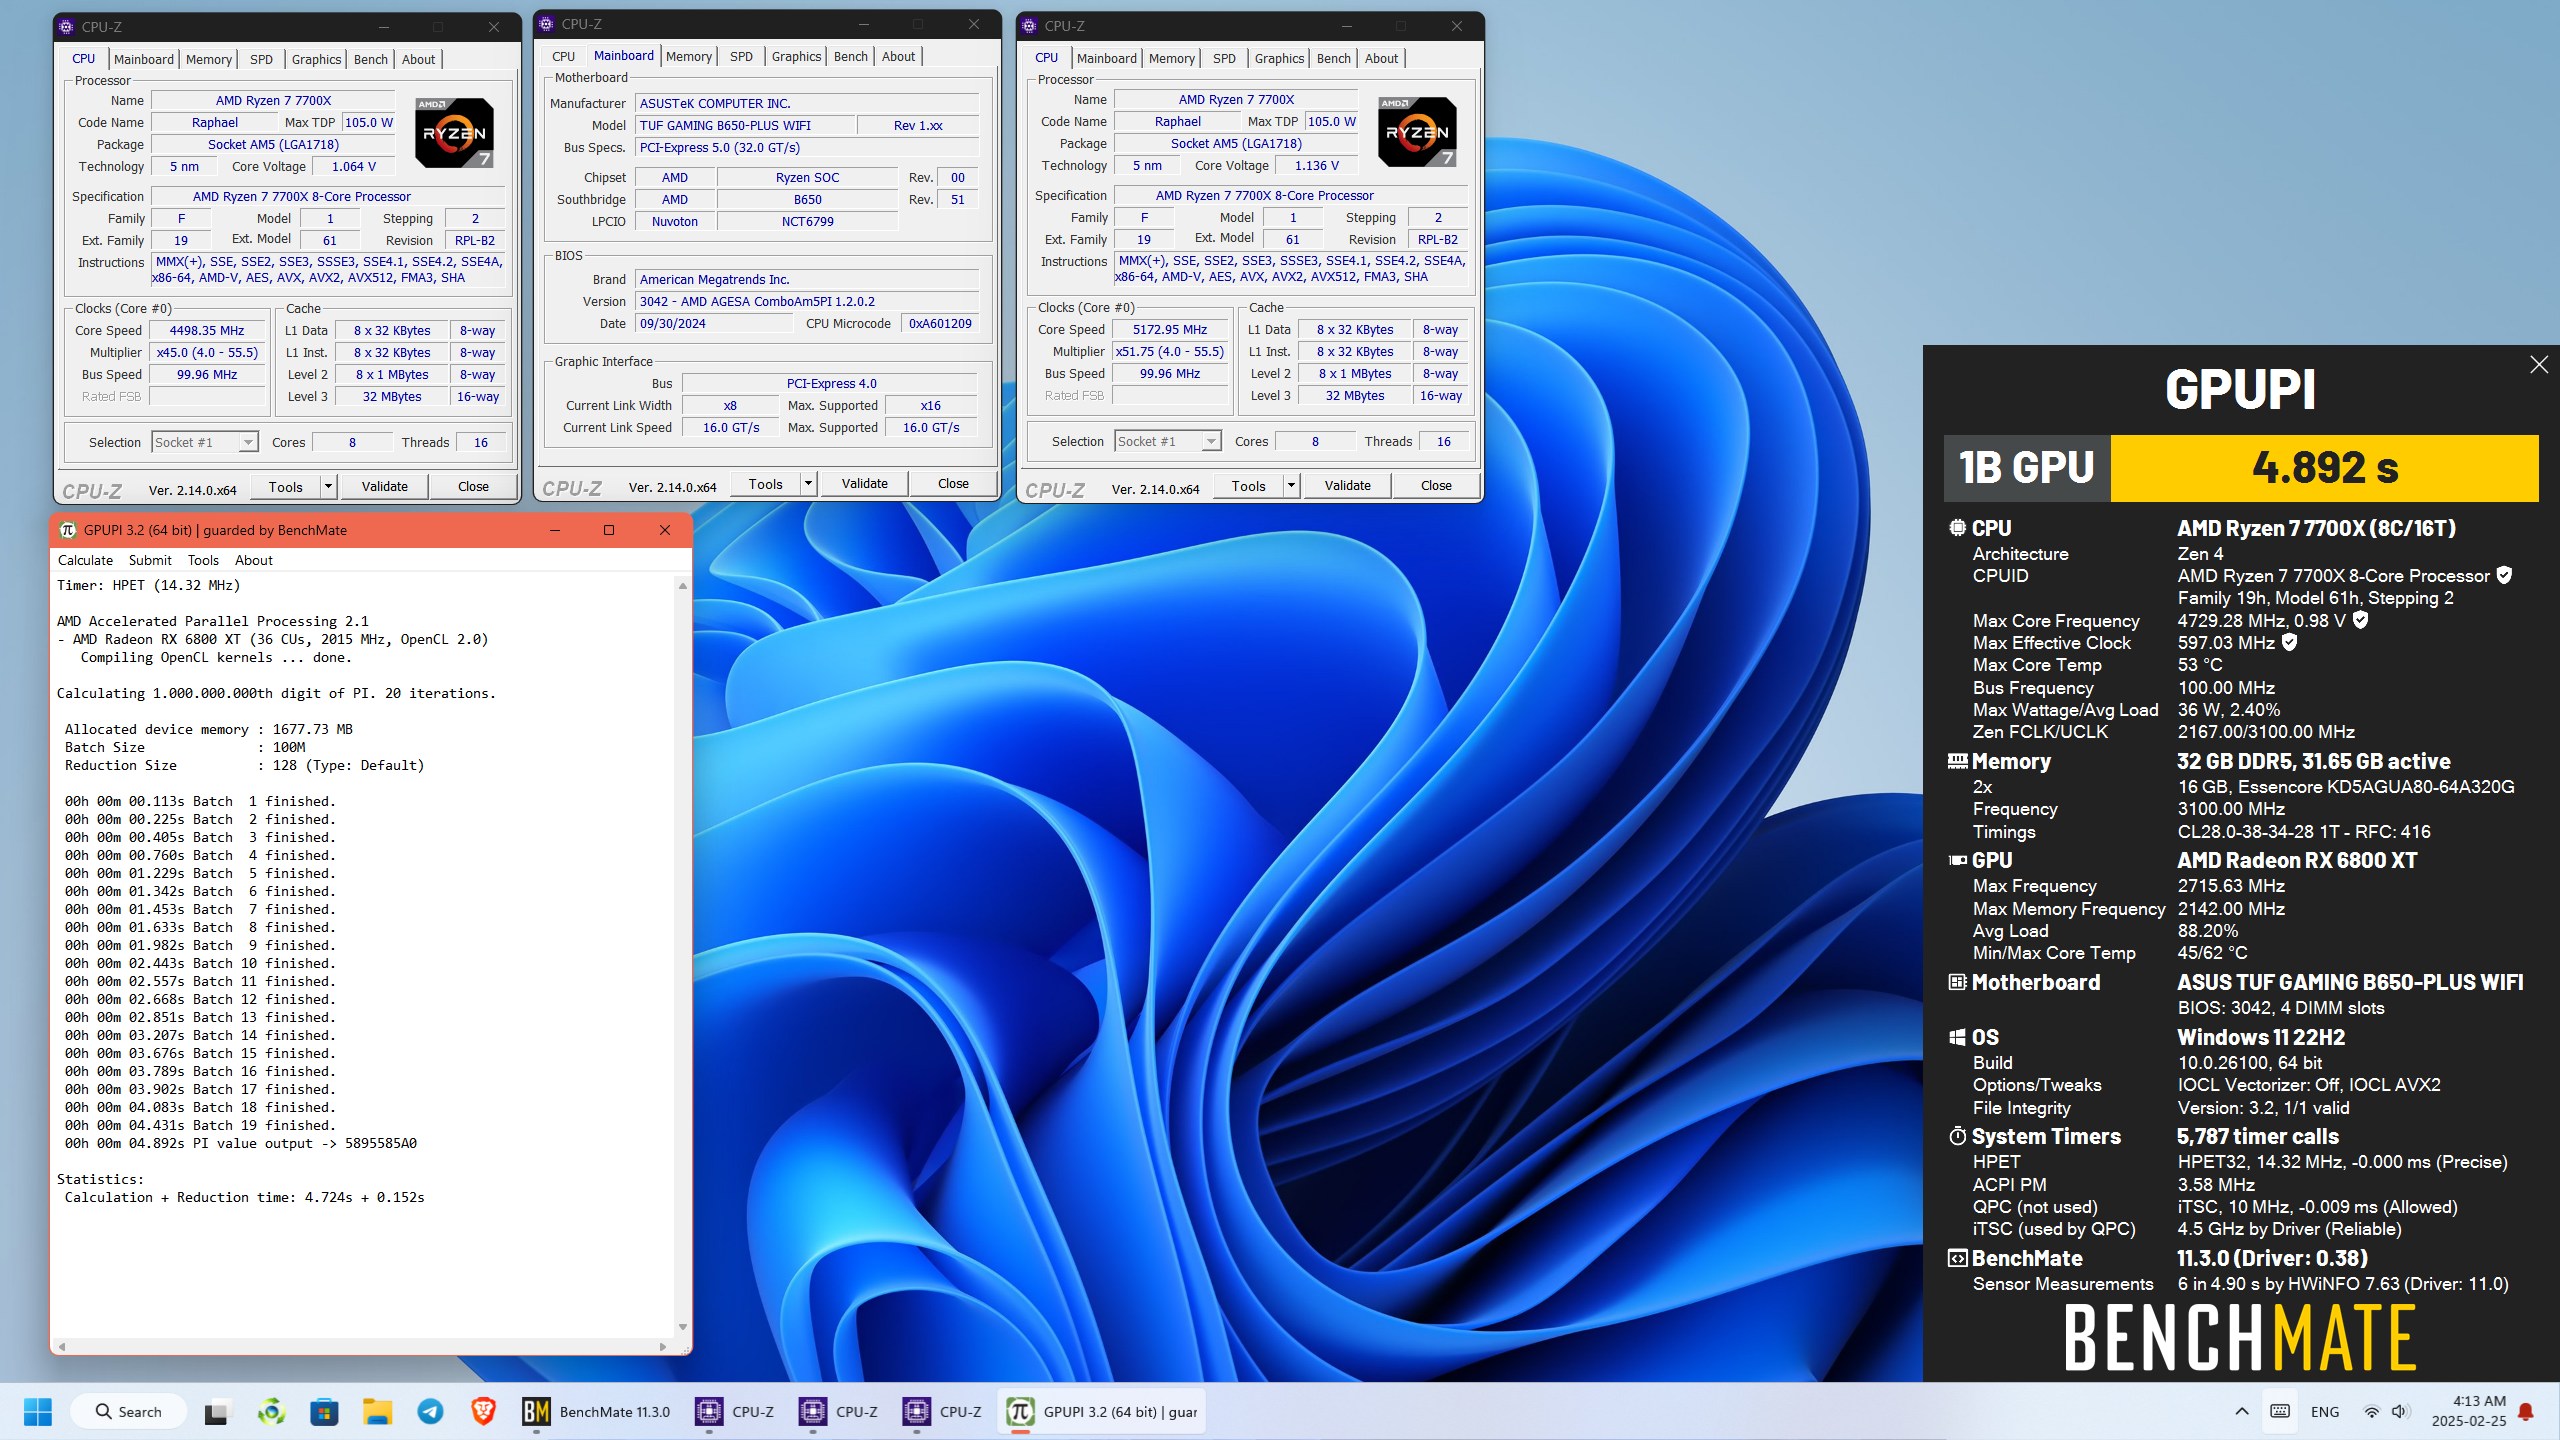Click the Ryzen 7 logo in left CPU-Z
Screen dimensions: 2560x1440
click(455, 133)
